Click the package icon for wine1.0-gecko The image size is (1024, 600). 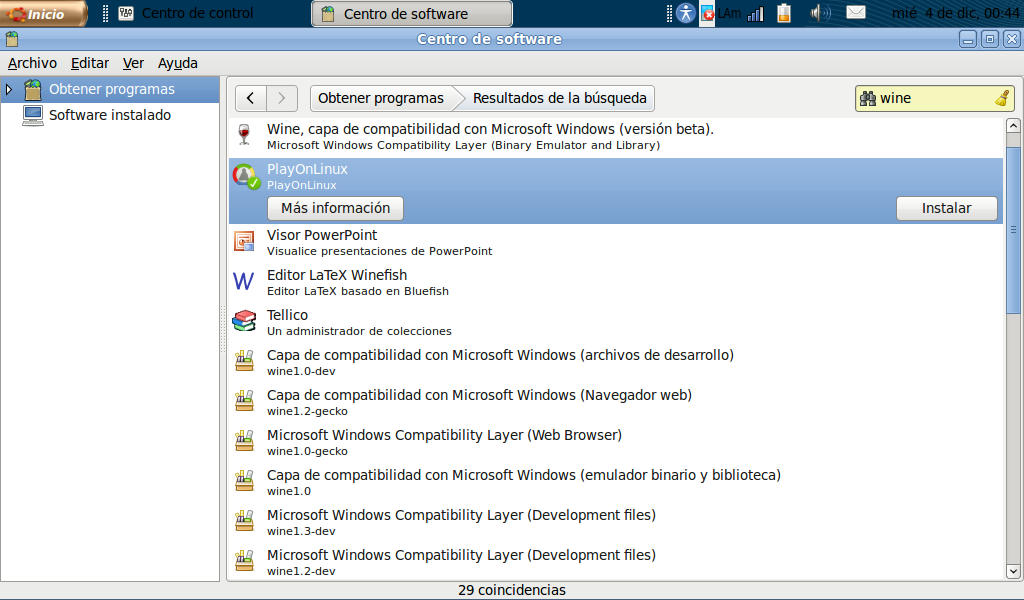[244, 440]
